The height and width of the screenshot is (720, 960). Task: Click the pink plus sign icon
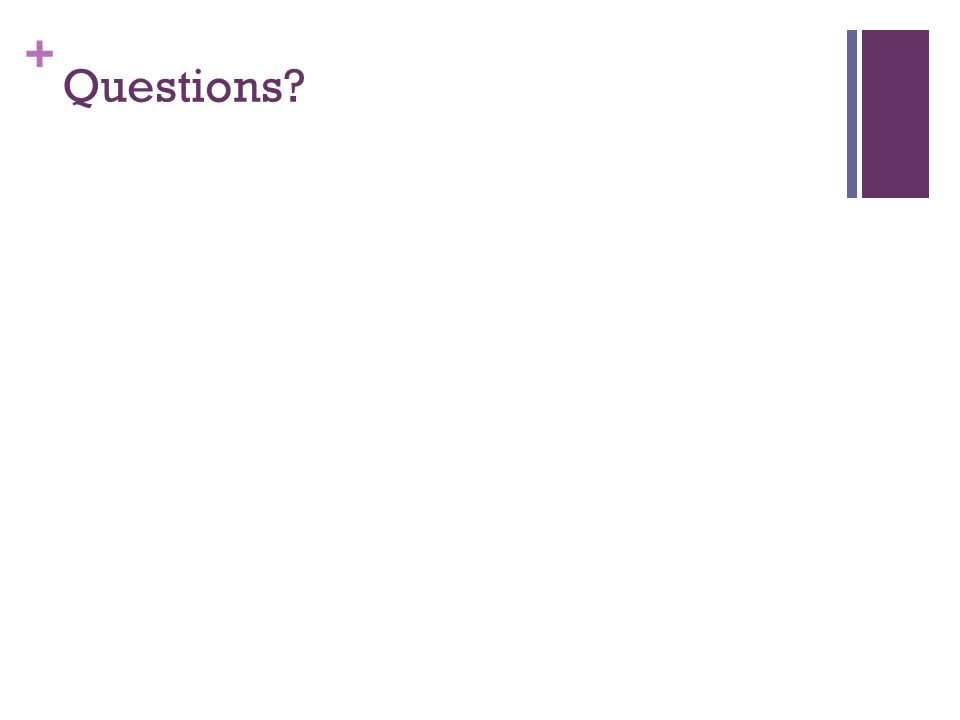pos(40,54)
